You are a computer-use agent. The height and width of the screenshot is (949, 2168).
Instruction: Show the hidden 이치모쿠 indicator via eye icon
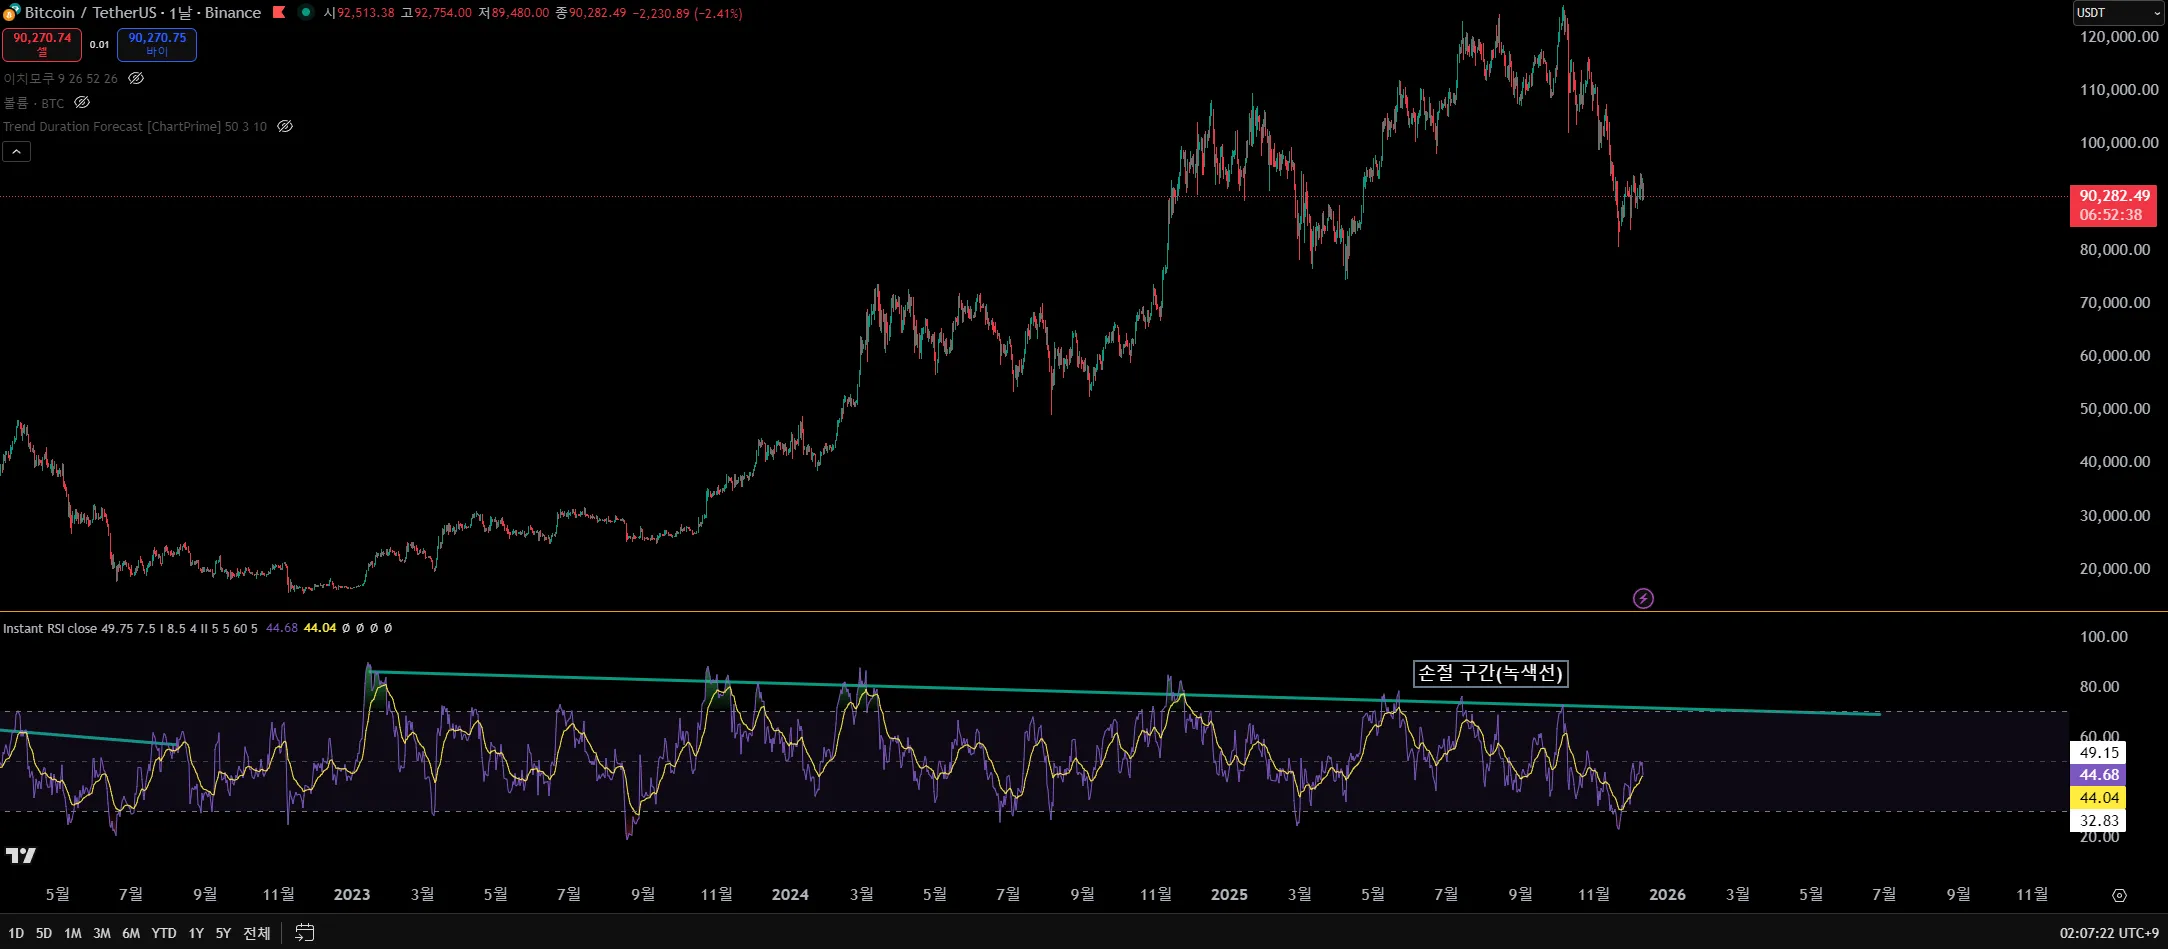point(136,78)
